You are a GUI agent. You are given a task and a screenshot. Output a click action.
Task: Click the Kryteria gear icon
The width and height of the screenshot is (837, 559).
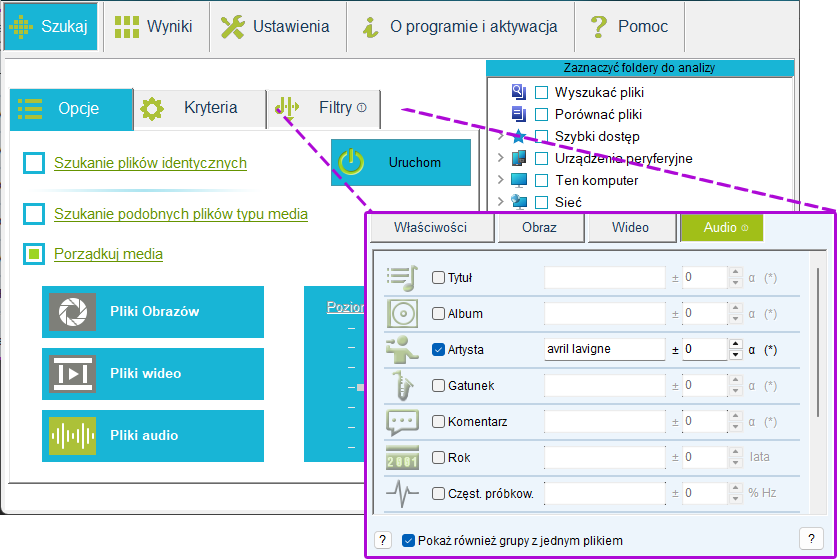click(x=152, y=109)
